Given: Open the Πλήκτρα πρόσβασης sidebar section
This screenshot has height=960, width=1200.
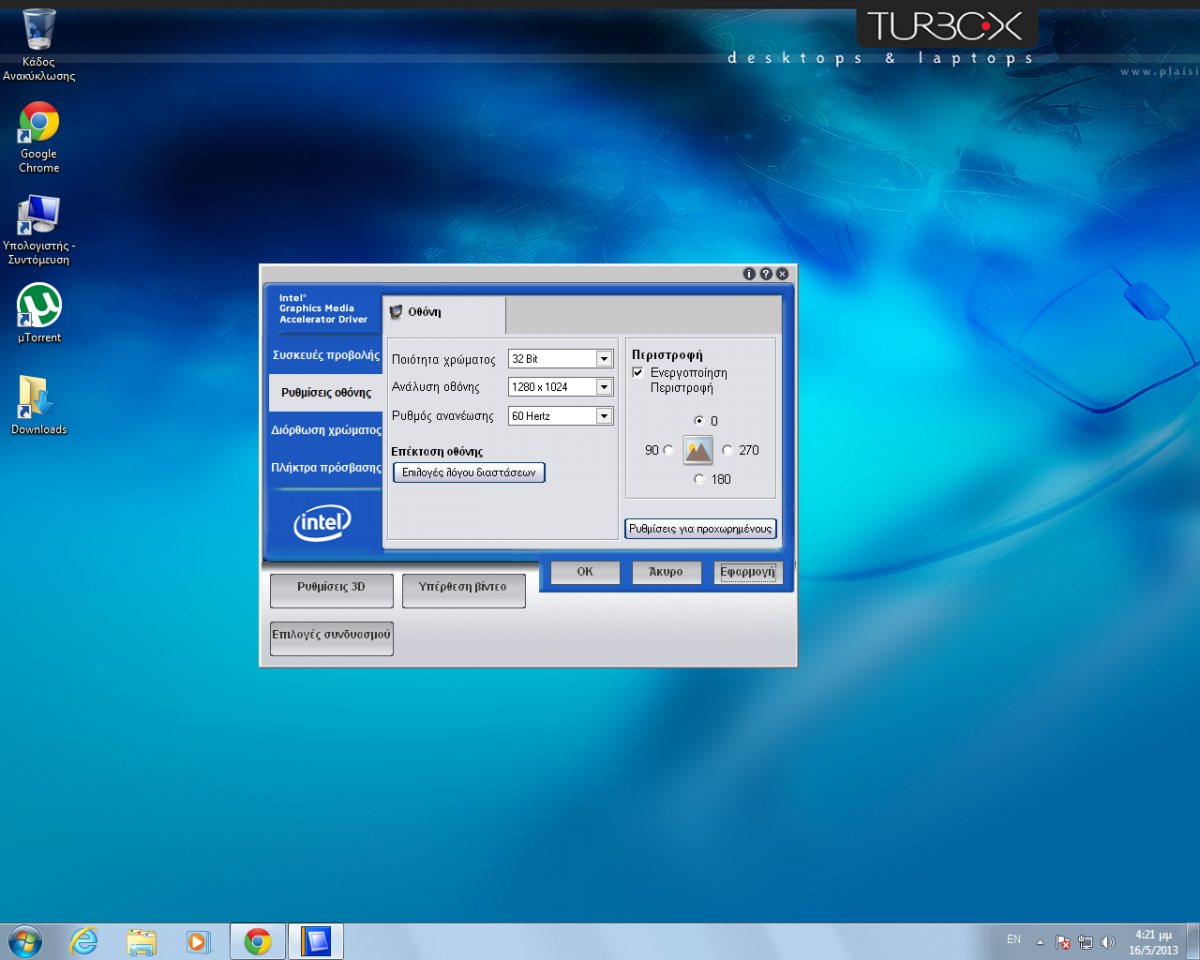Looking at the screenshot, I should click(x=326, y=467).
